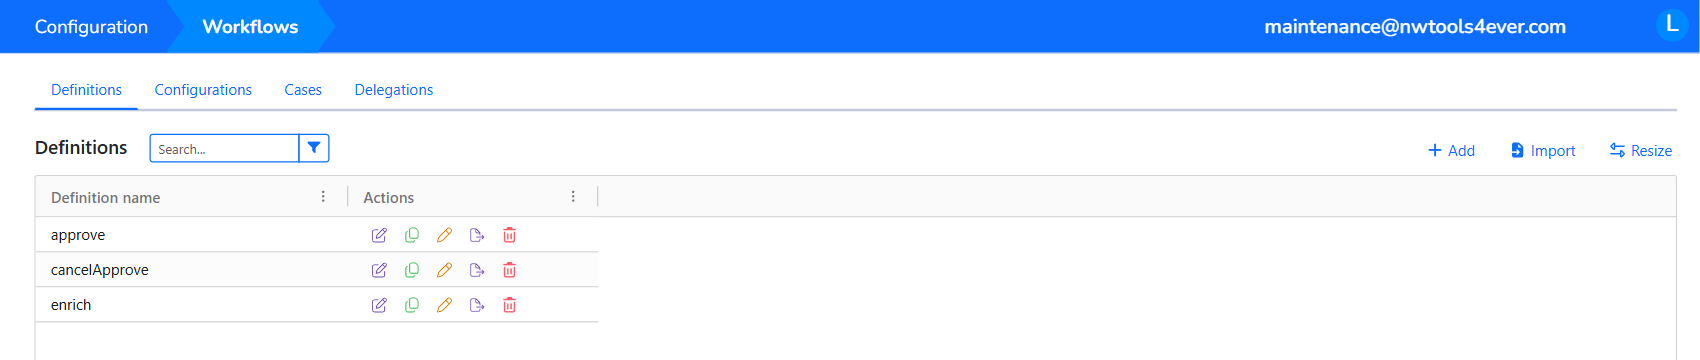Open purple edit icon for enrich

[x=379, y=305]
